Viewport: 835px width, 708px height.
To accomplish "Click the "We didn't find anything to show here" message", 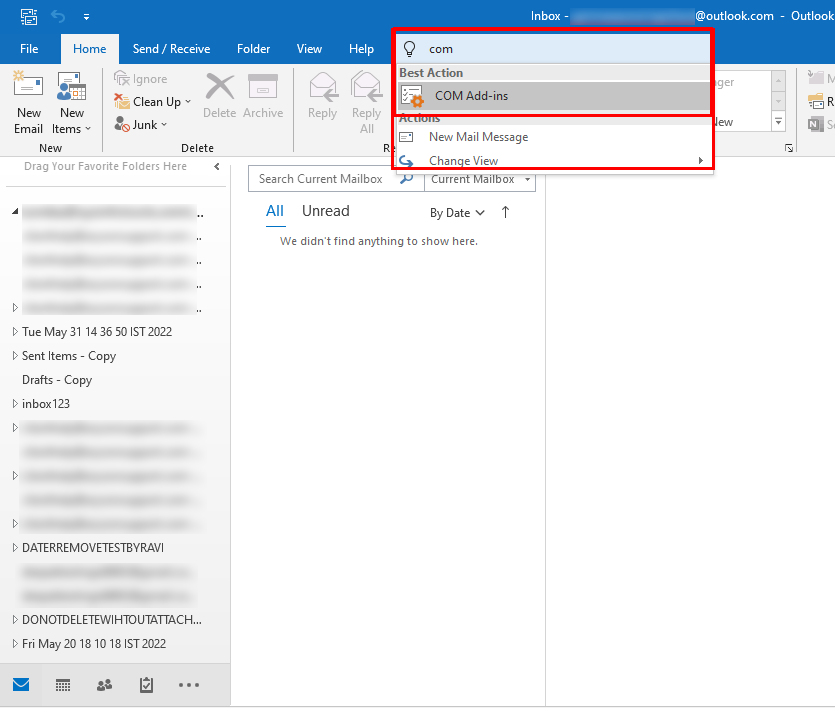I will point(379,241).
